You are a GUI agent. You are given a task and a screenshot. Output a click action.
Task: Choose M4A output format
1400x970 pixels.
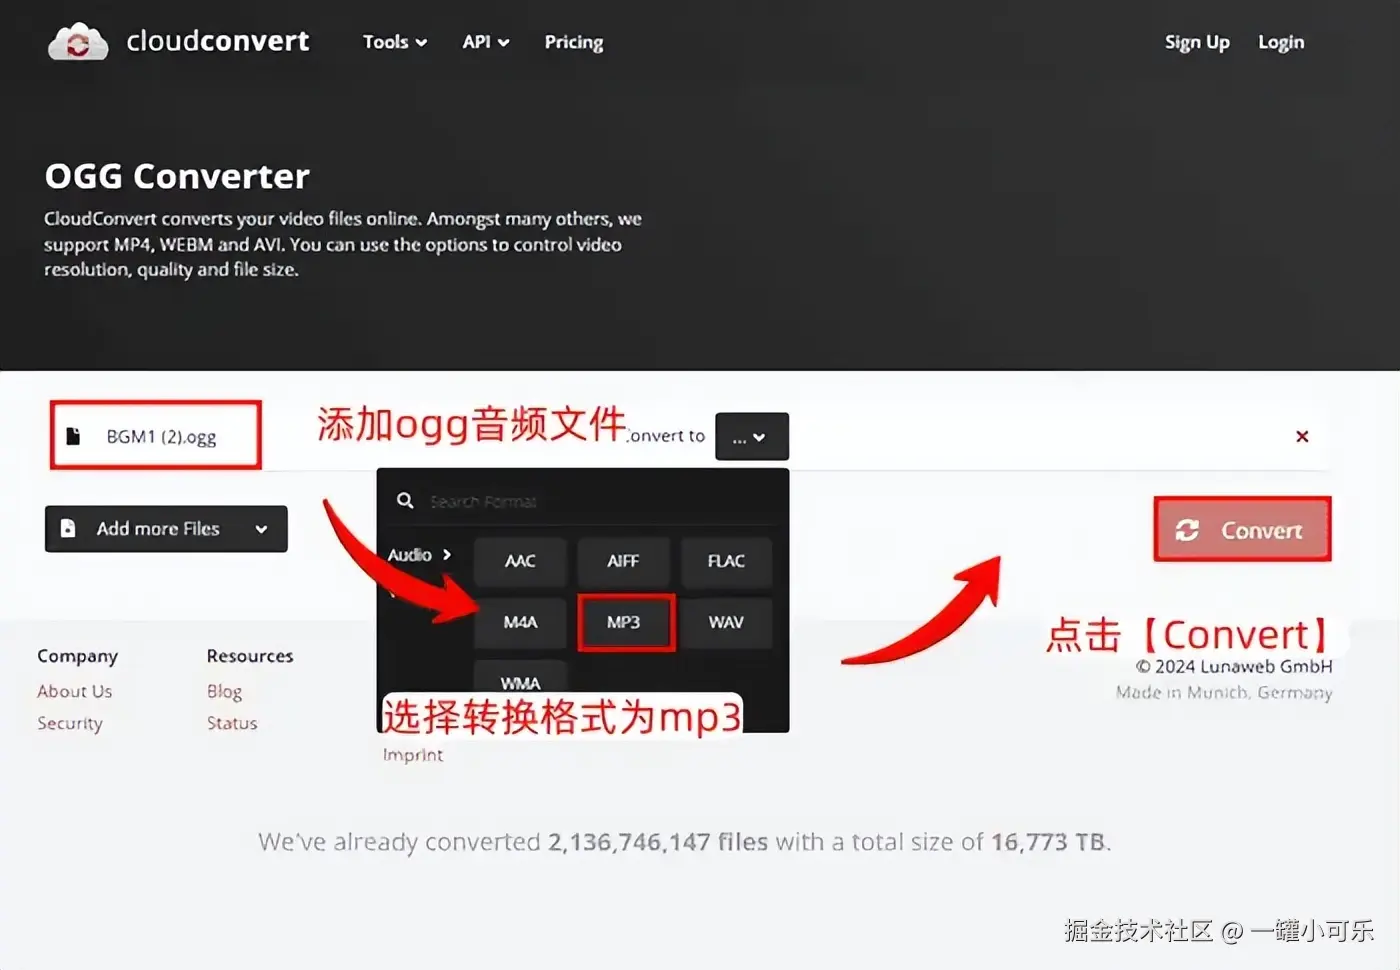coord(520,622)
